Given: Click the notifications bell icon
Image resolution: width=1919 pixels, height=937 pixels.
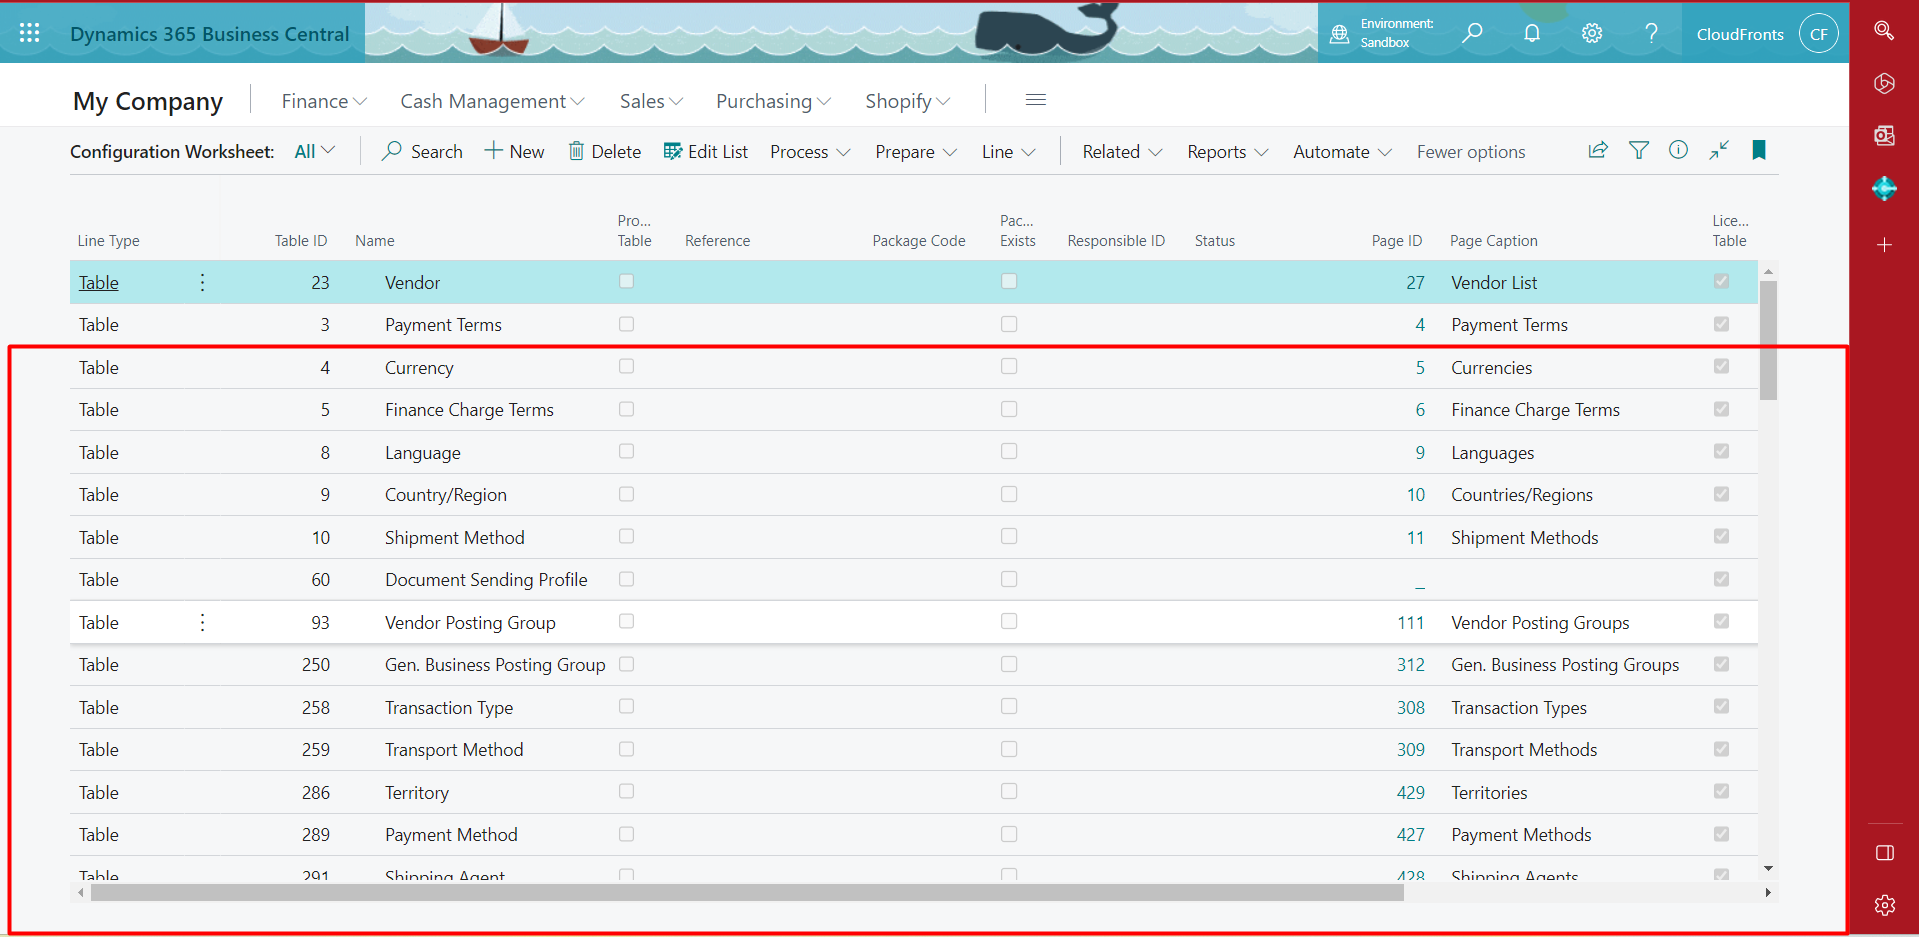Looking at the screenshot, I should coord(1531,33).
